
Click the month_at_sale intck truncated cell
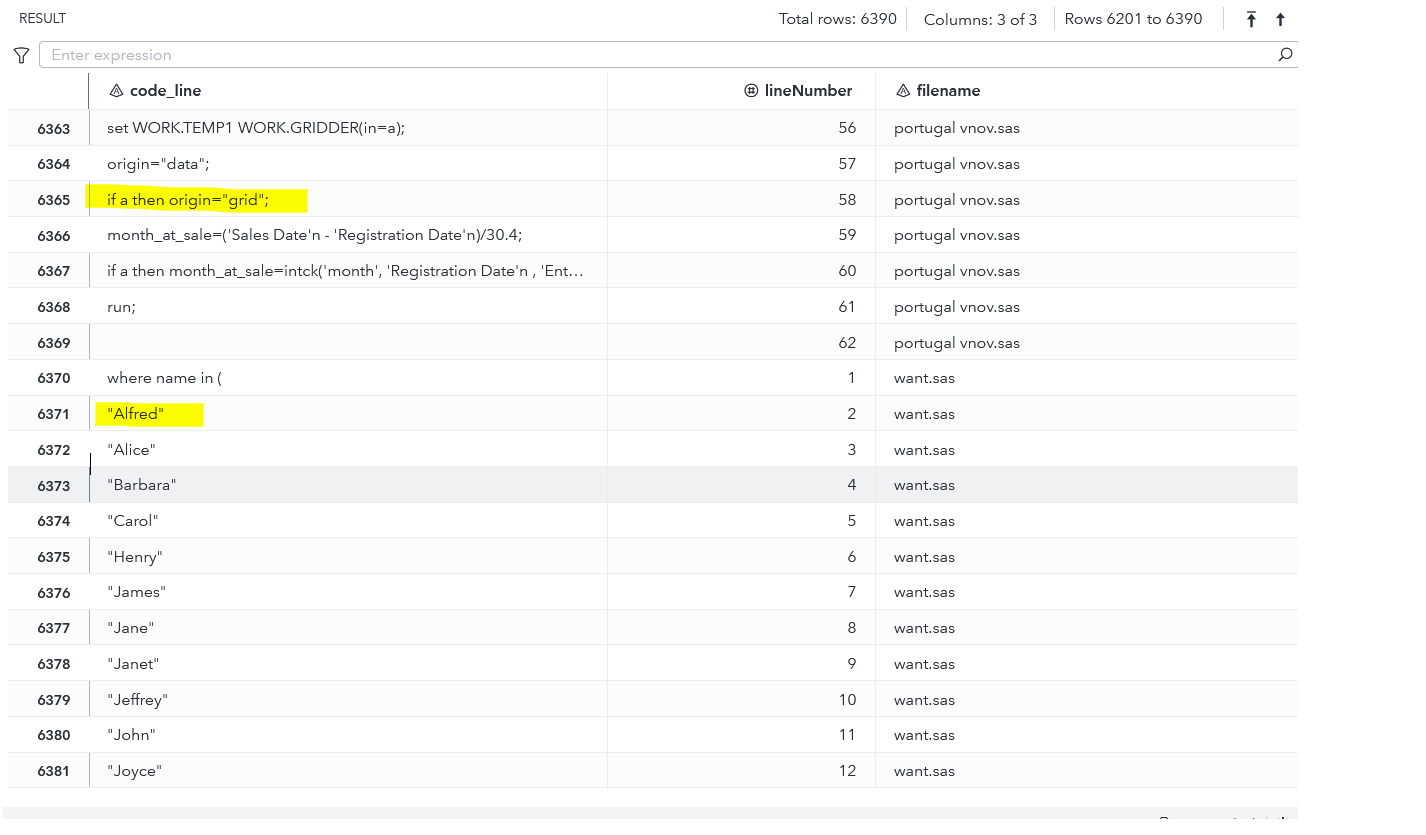(345, 271)
